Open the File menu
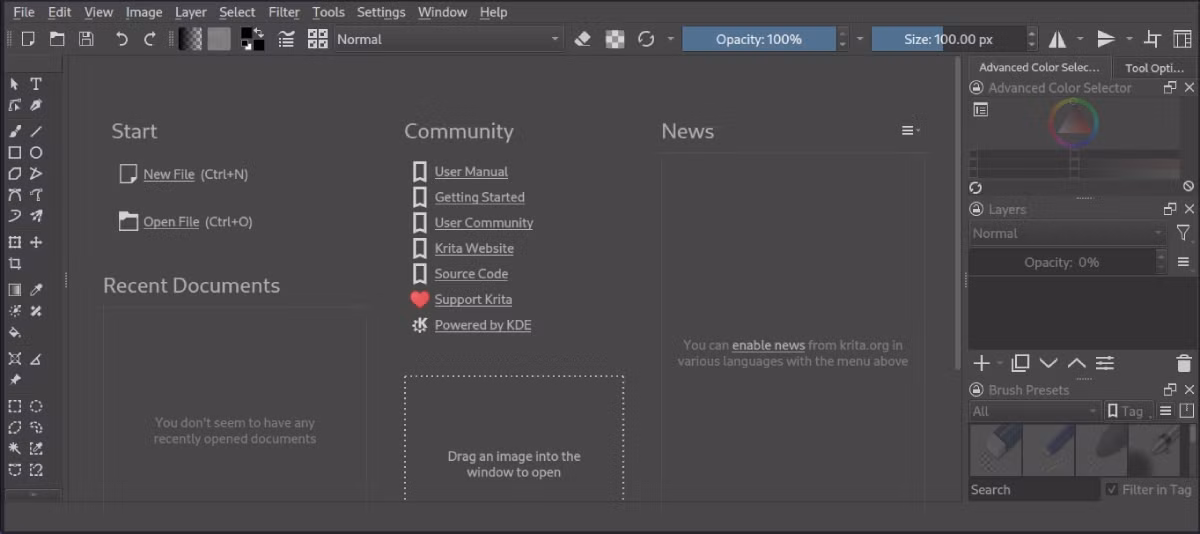 [x=24, y=12]
